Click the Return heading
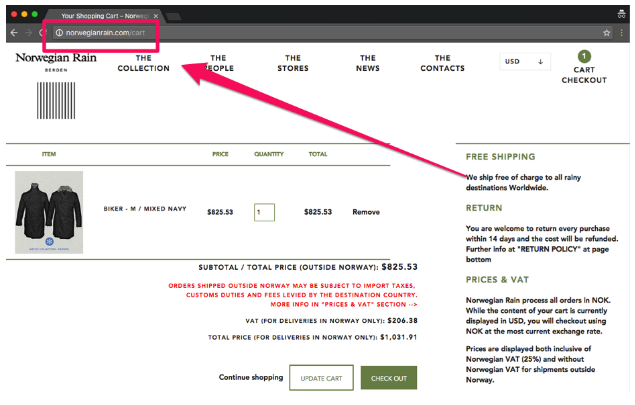The height and width of the screenshot is (405, 635). 484,208
